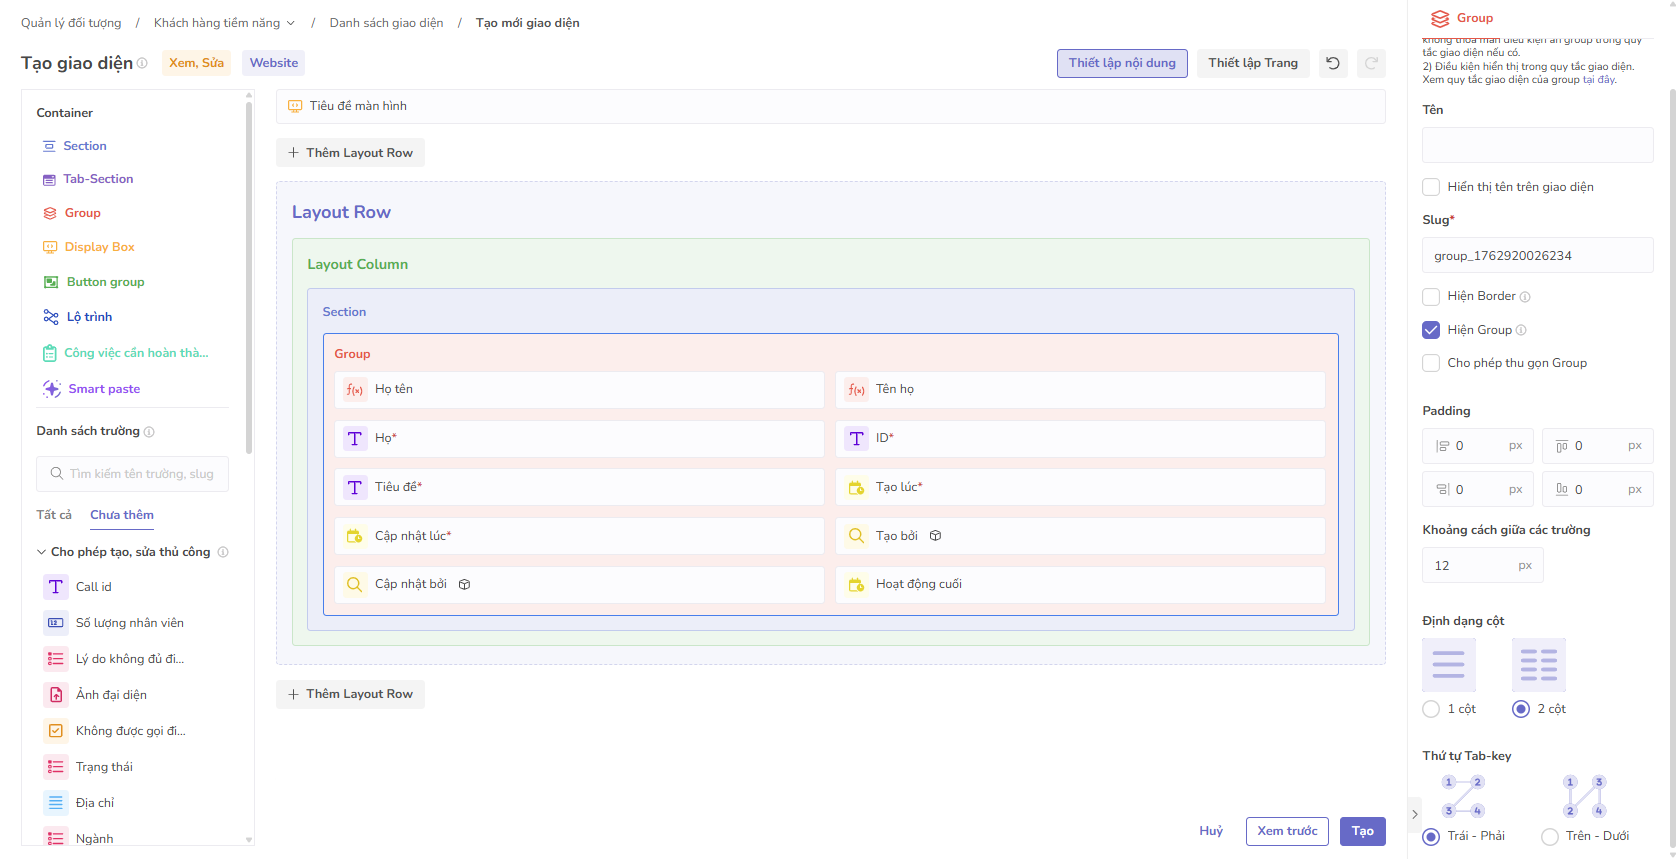Click the info icon beside Hiện Border
Viewport: 1677px width, 859px height.
pos(1525,297)
